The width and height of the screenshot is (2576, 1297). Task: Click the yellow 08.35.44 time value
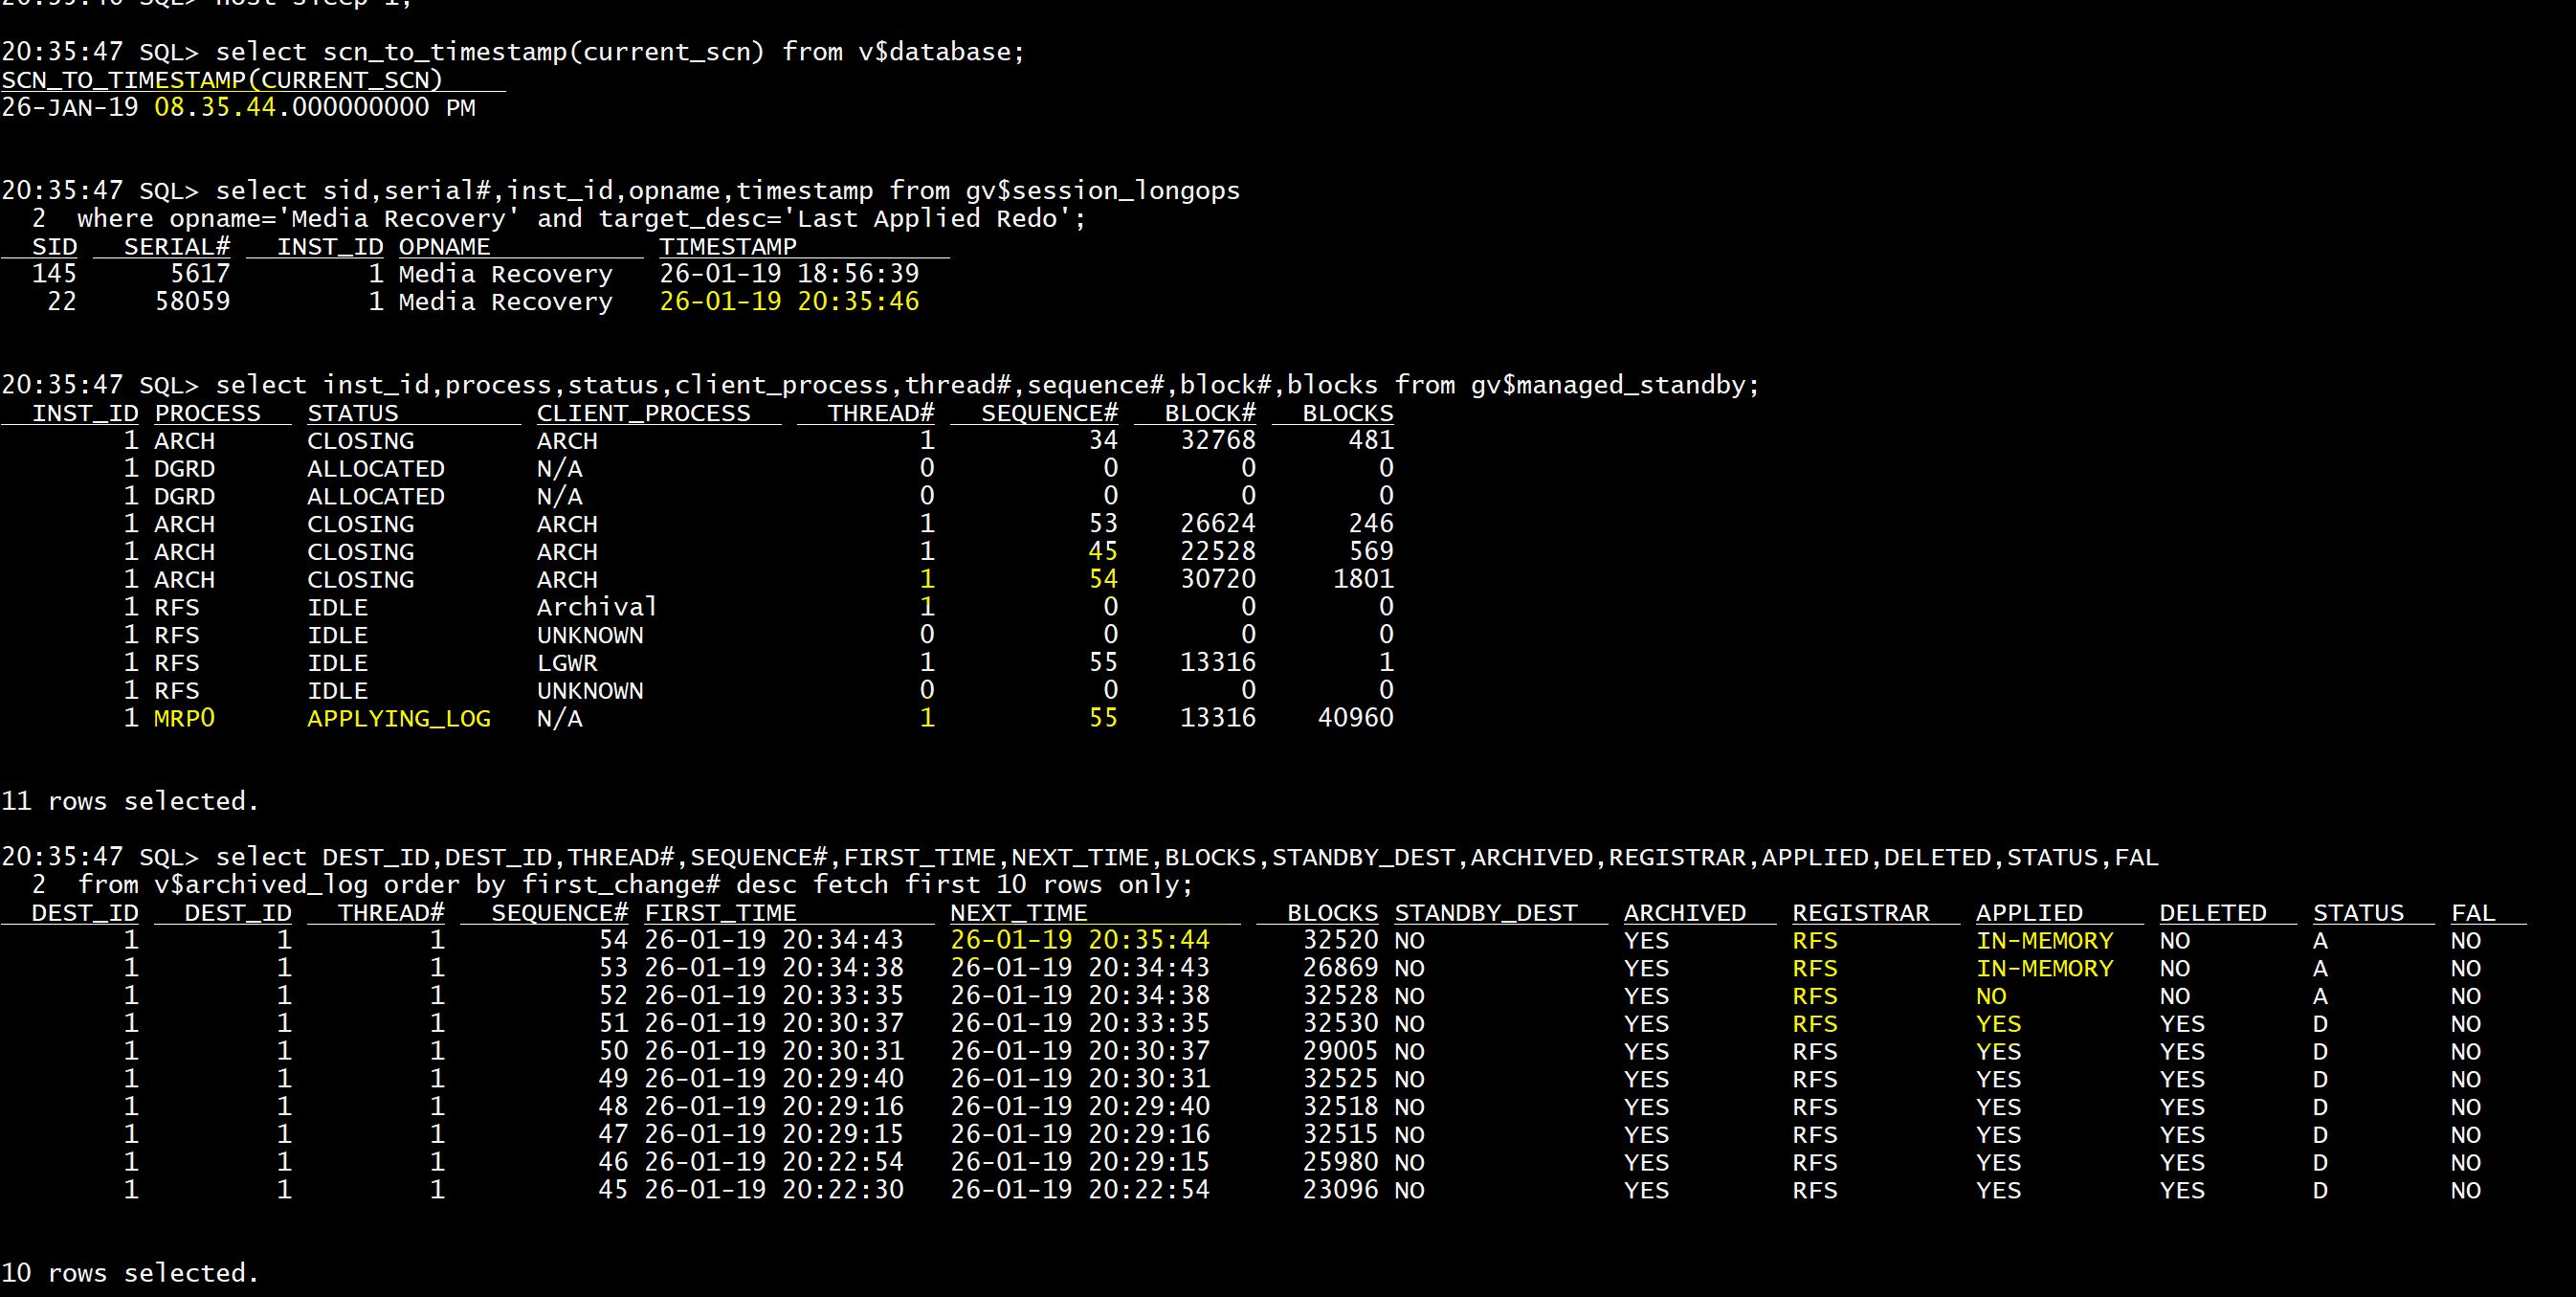[x=214, y=107]
